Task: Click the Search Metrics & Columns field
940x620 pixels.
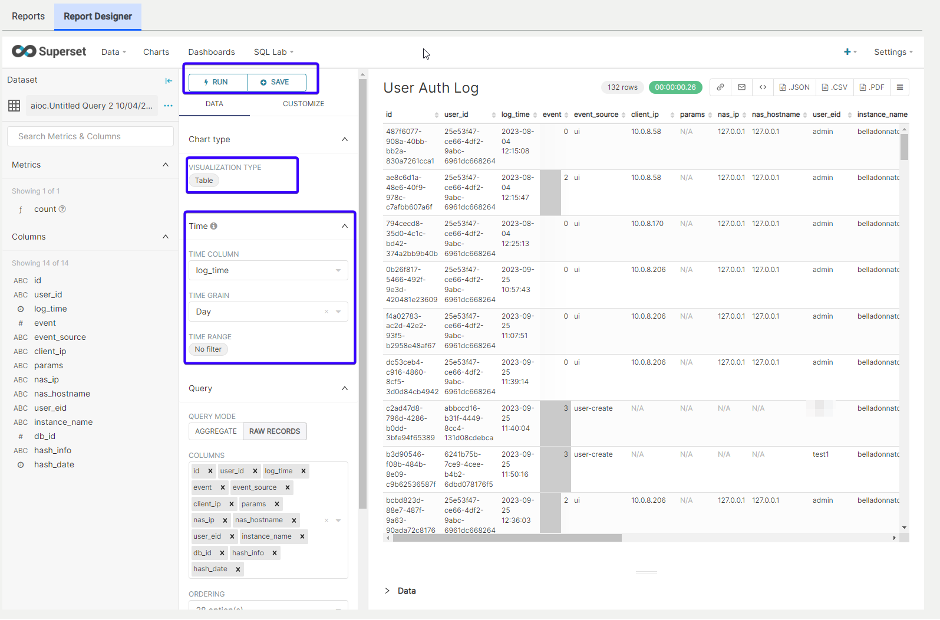Action: click(x=90, y=134)
